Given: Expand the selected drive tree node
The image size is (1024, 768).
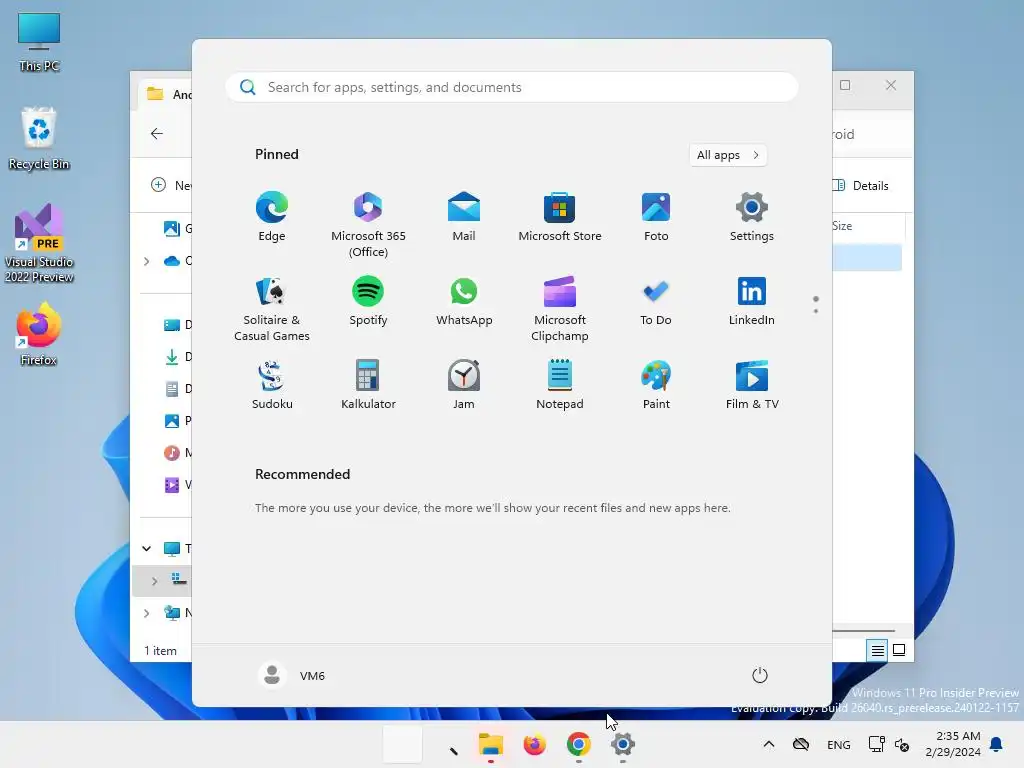Looking at the screenshot, I should click(x=155, y=581).
